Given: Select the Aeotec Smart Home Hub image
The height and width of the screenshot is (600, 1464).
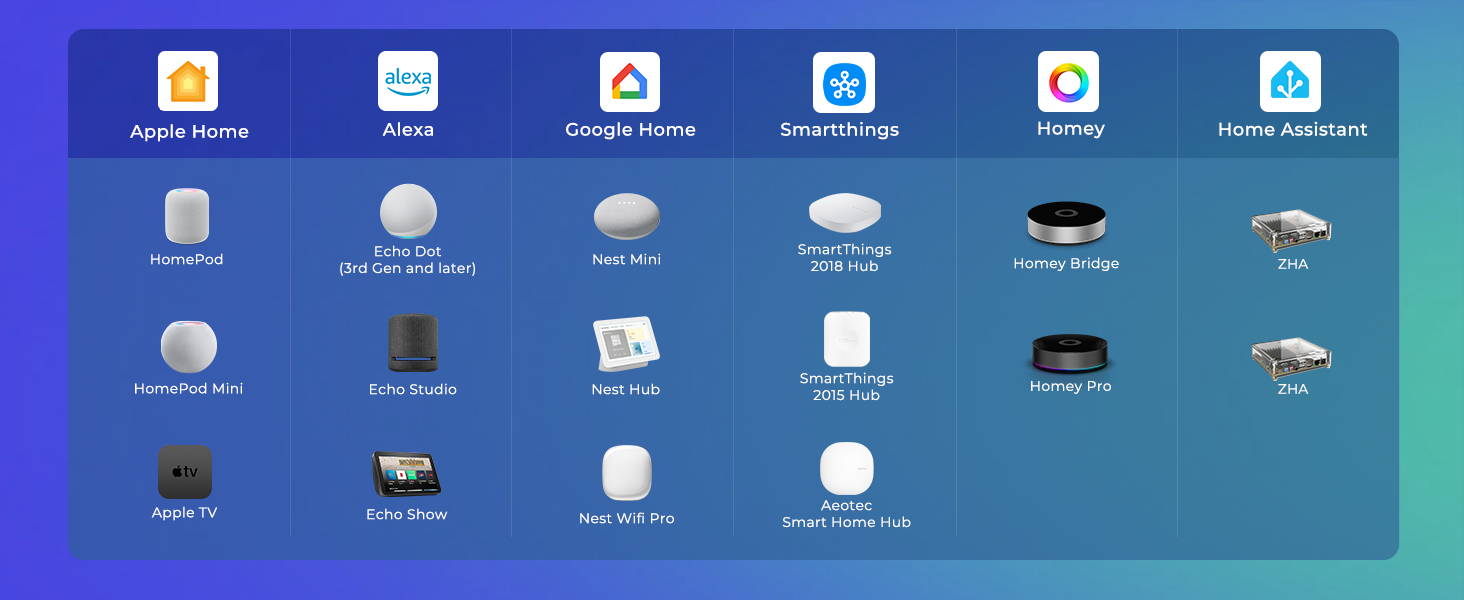Looking at the screenshot, I should click(847, 468).
